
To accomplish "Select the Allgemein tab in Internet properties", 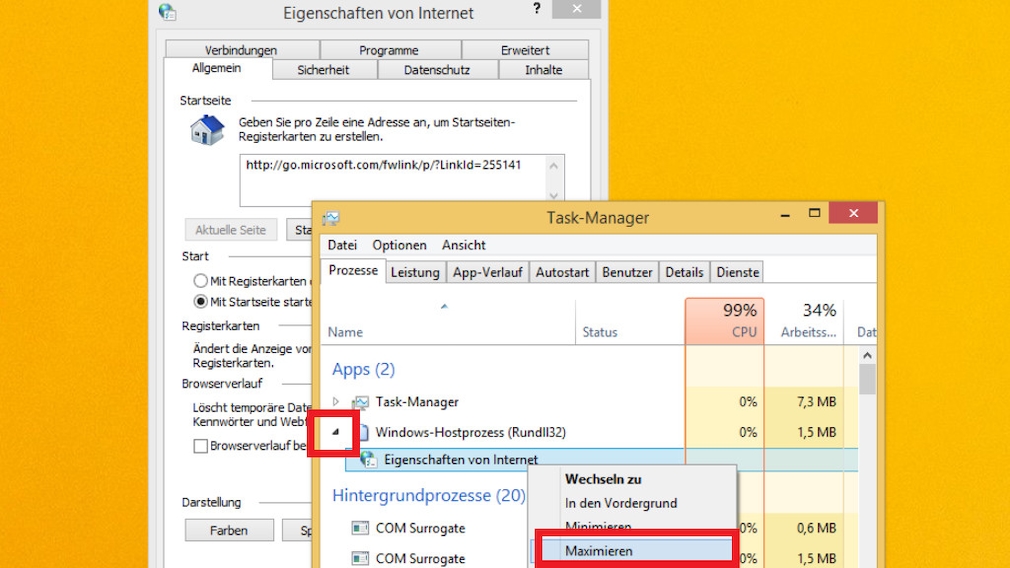I will [216, 68].
